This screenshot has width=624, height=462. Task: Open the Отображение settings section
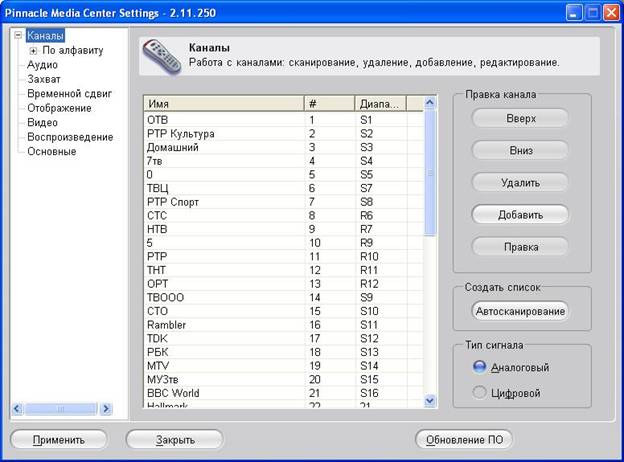(59, 108)
